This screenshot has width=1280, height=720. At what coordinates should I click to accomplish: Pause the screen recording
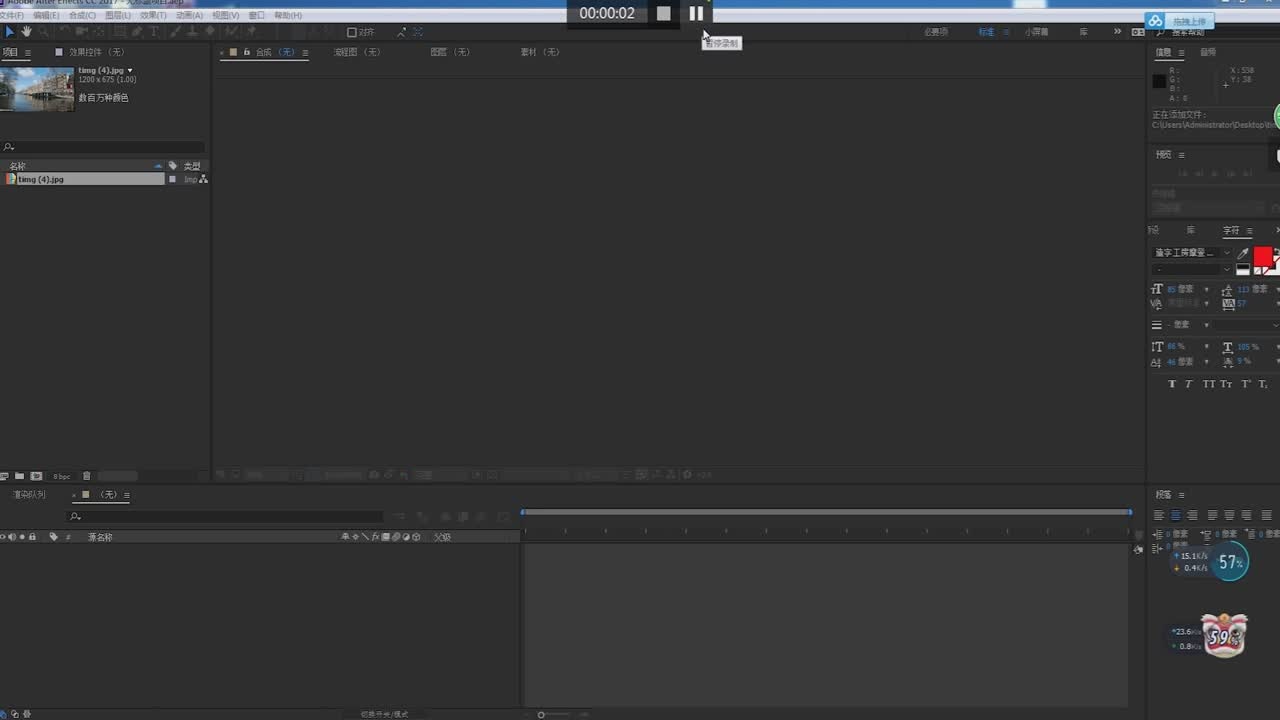point(696,13)
